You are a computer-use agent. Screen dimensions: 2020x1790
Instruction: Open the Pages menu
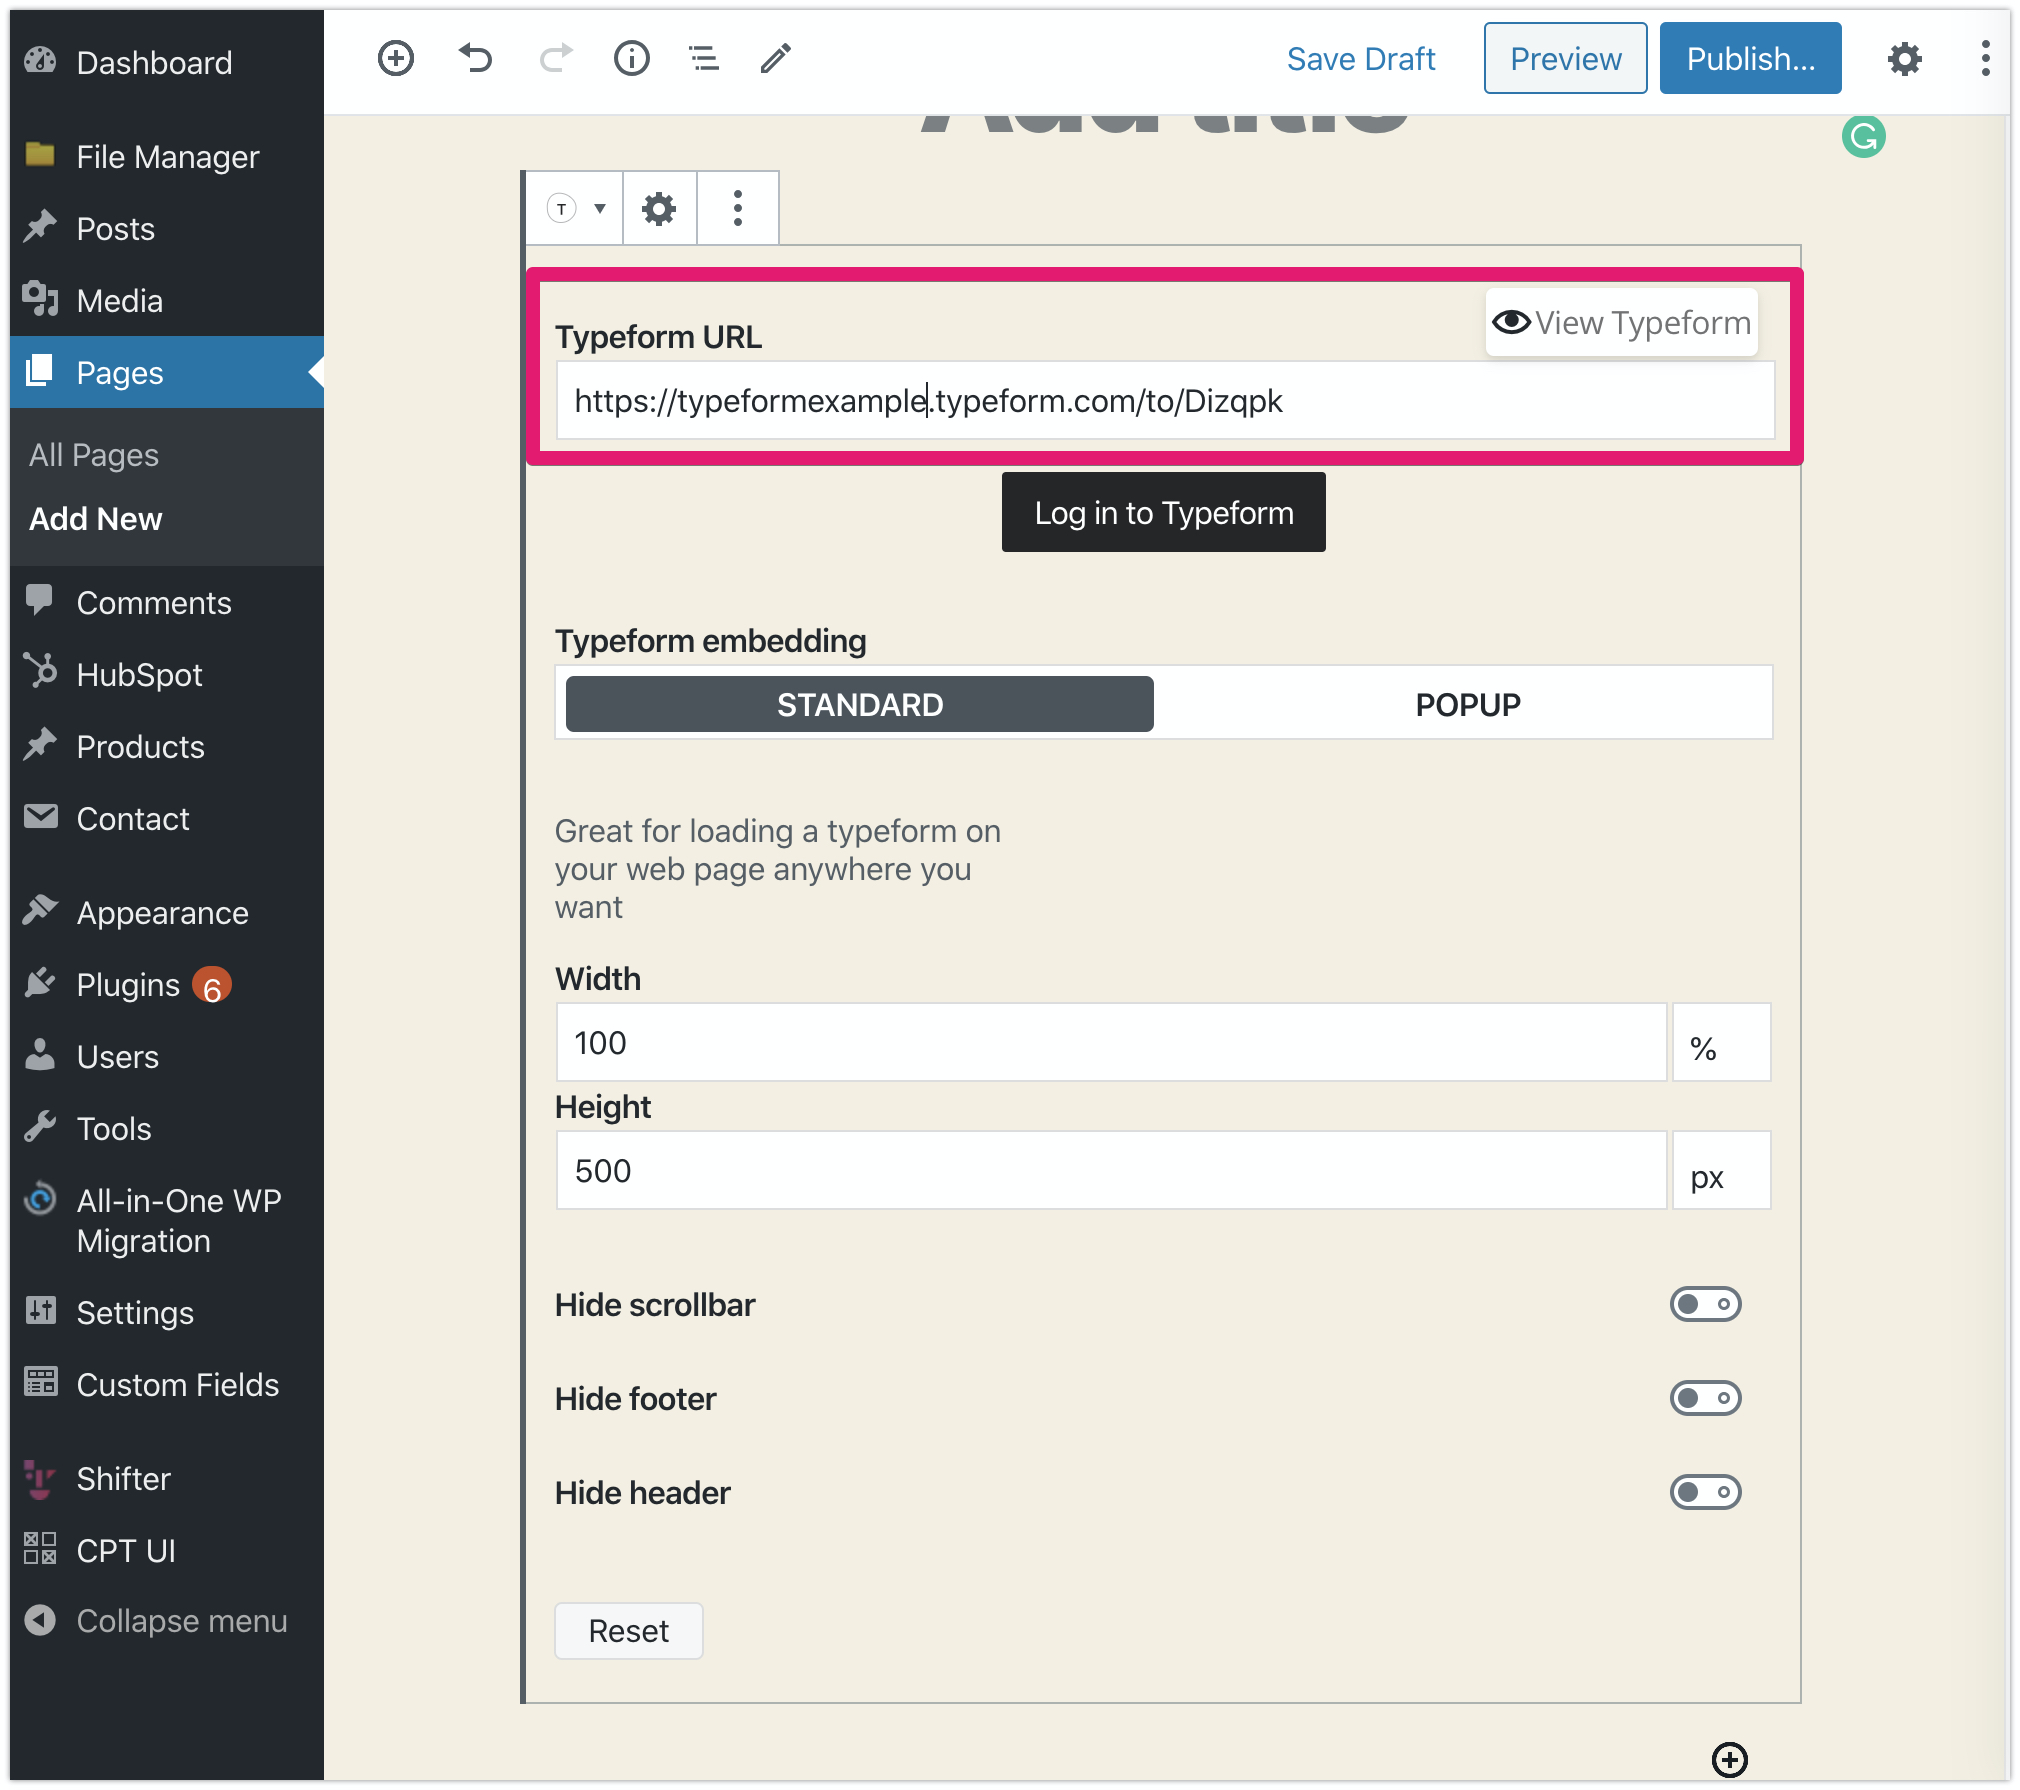(167, 372)
